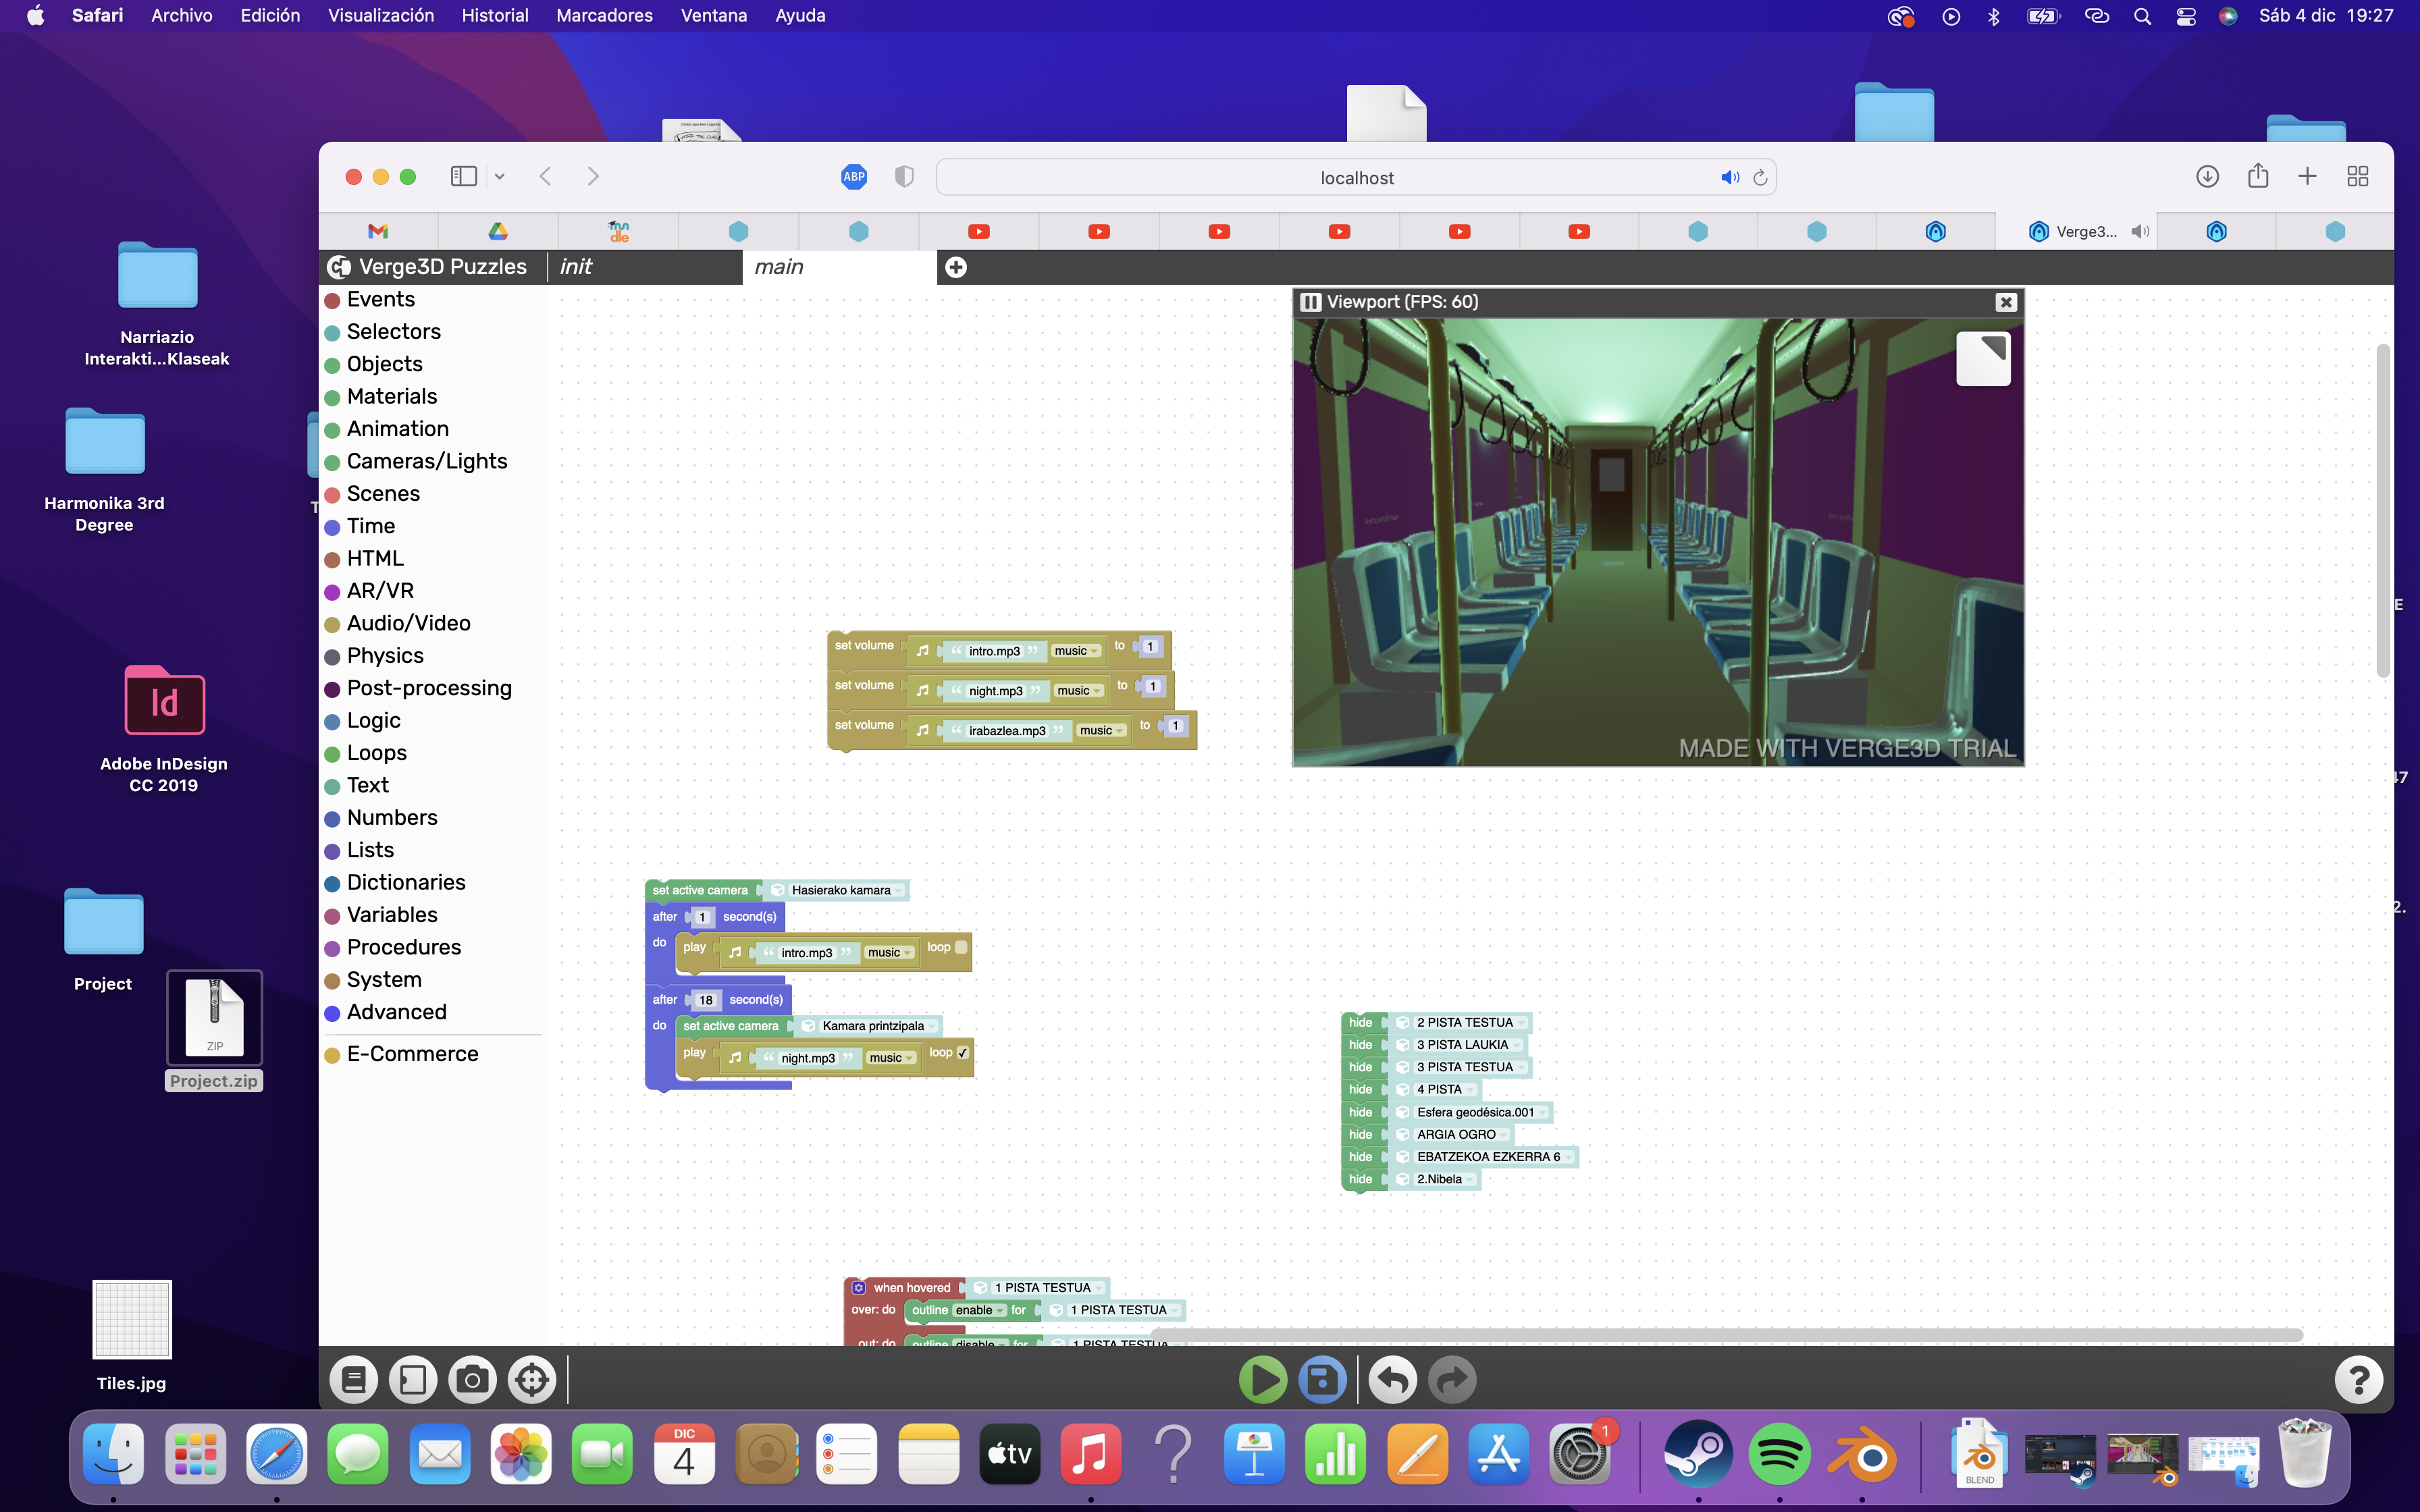Reload the localhost page
Viewport: 2420px width, 1512px height.
(1760, 177)
